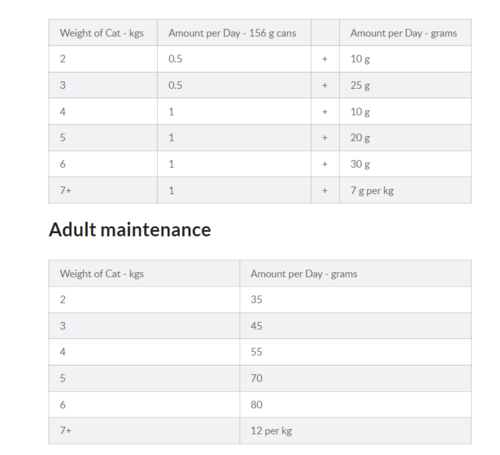Select the '30 g' cell
Screen dimensions: 500x455
pos(405,164)
